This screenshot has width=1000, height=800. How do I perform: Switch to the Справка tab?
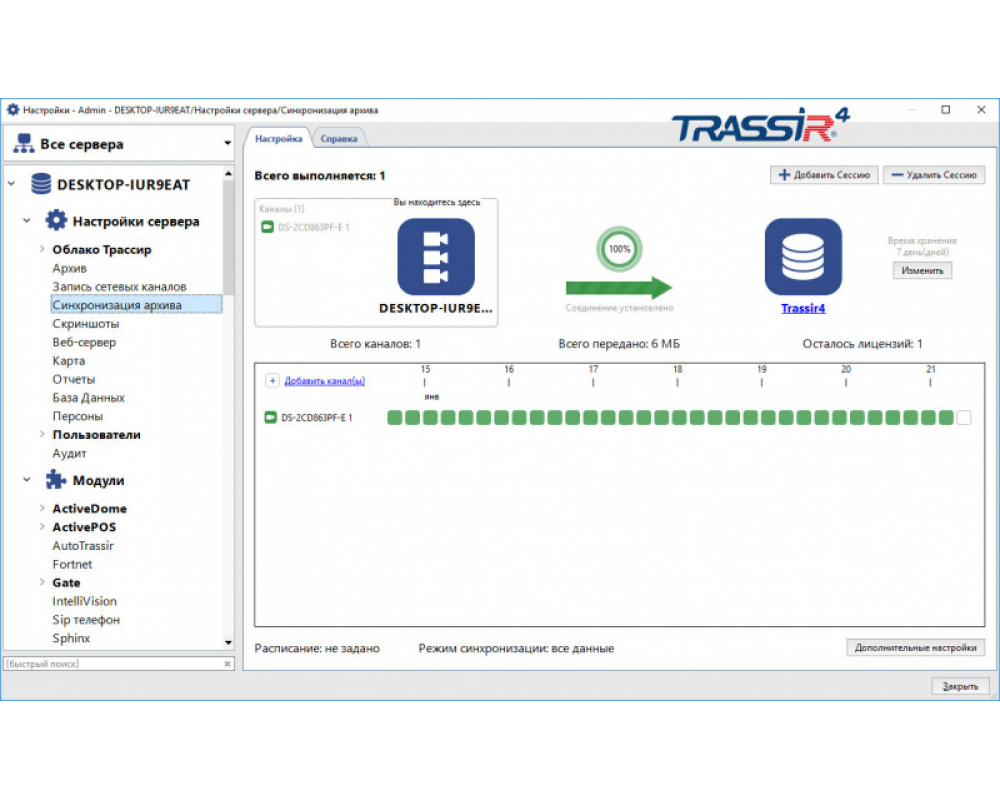(339, 138)
